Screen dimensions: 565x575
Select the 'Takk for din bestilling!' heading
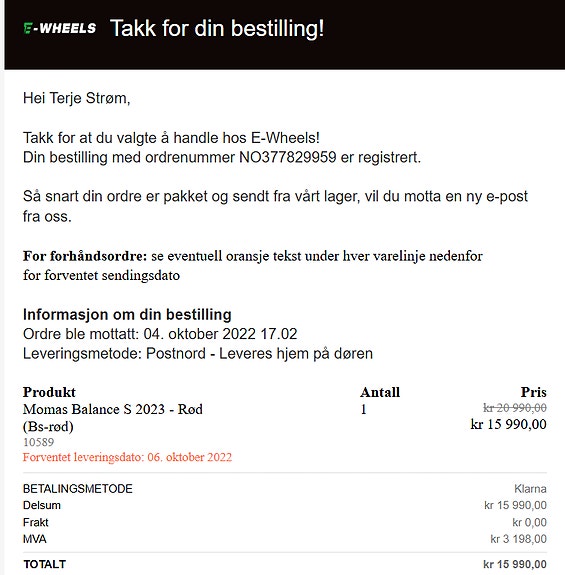tap(217, 28)
